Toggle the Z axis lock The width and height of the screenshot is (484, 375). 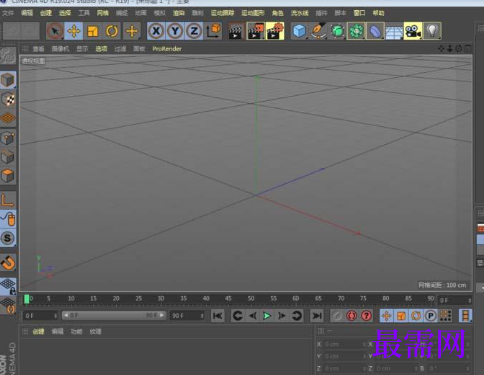click(194, 31)
